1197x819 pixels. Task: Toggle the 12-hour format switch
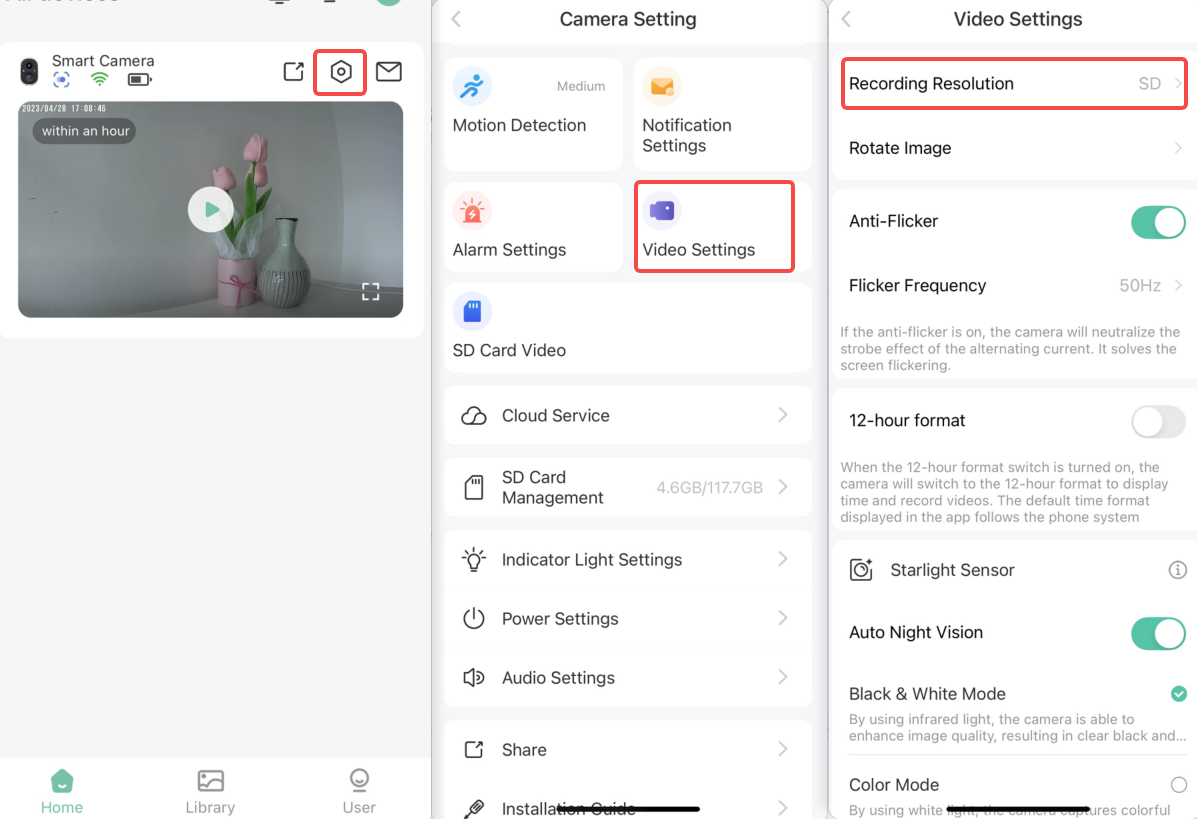(x=1158, y=421)
